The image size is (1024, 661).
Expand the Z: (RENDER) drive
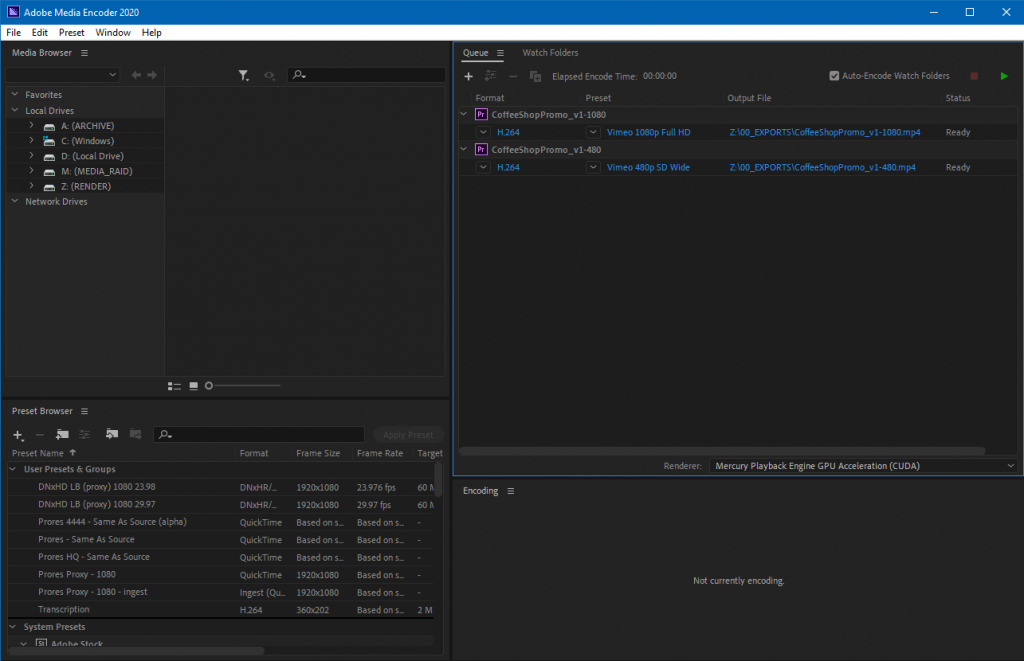[x=31, y=186]
